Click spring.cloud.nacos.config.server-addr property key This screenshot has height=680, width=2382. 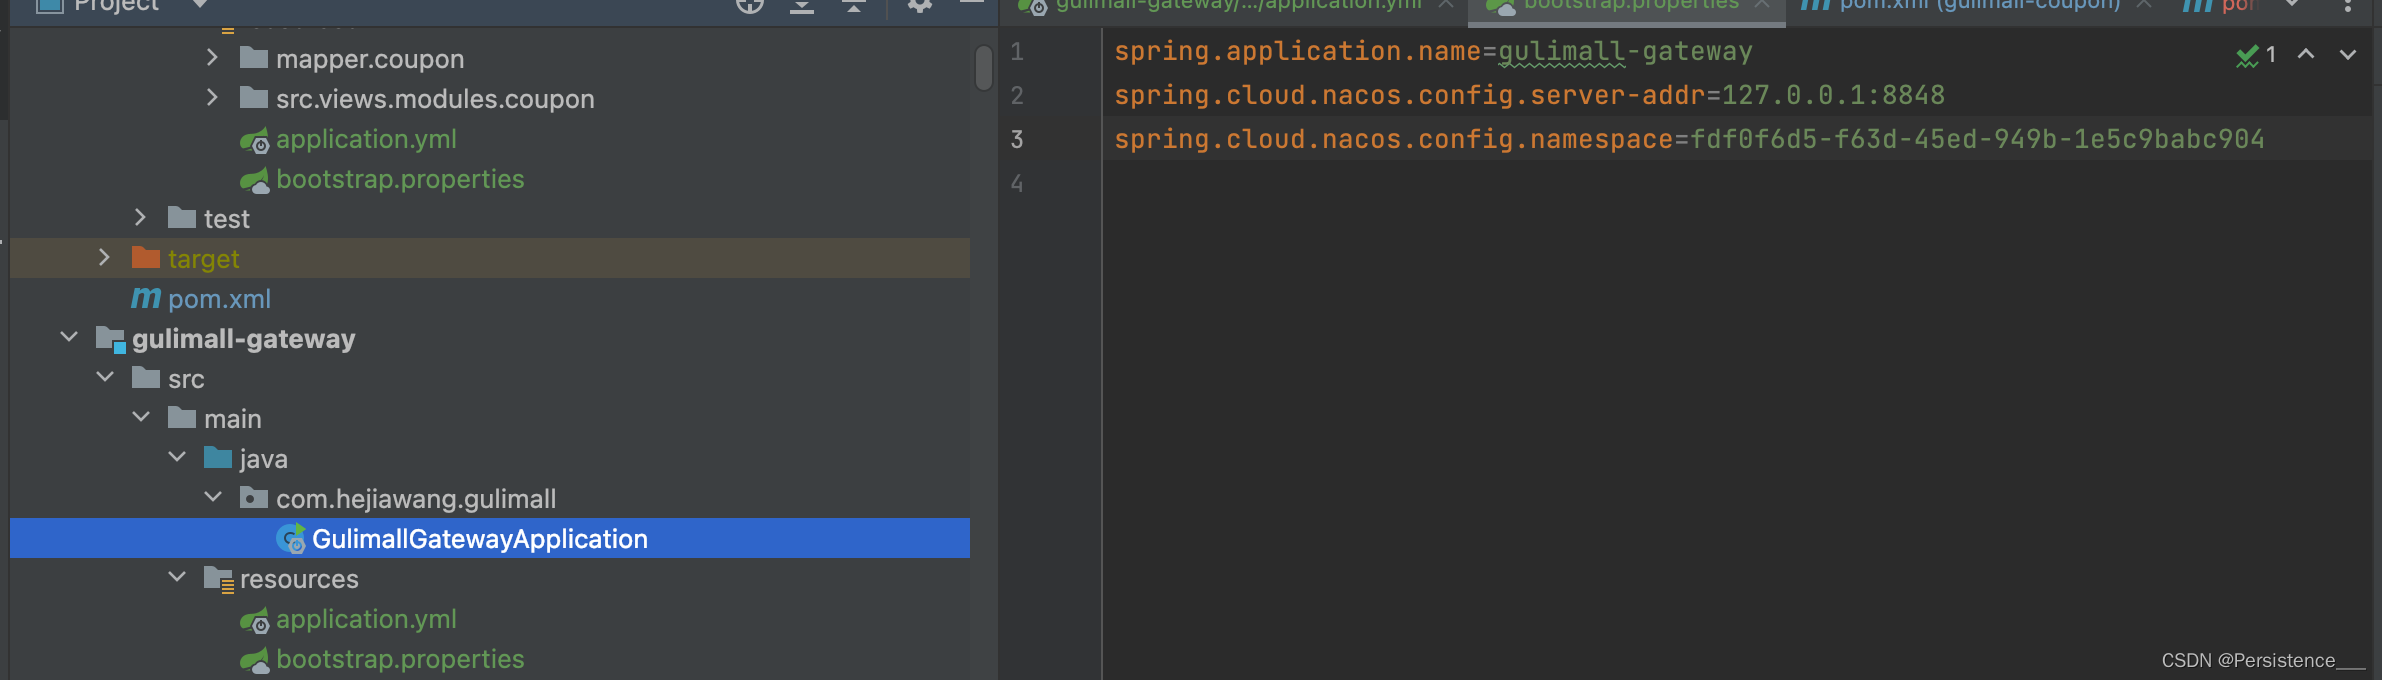pos(1410,95)
